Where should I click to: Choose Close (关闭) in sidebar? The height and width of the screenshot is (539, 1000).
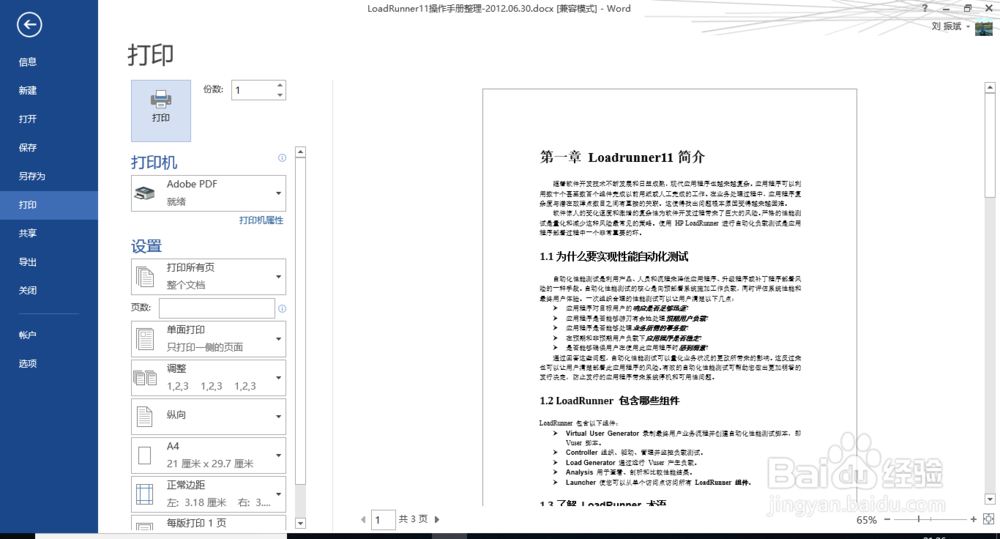[27, 290]
